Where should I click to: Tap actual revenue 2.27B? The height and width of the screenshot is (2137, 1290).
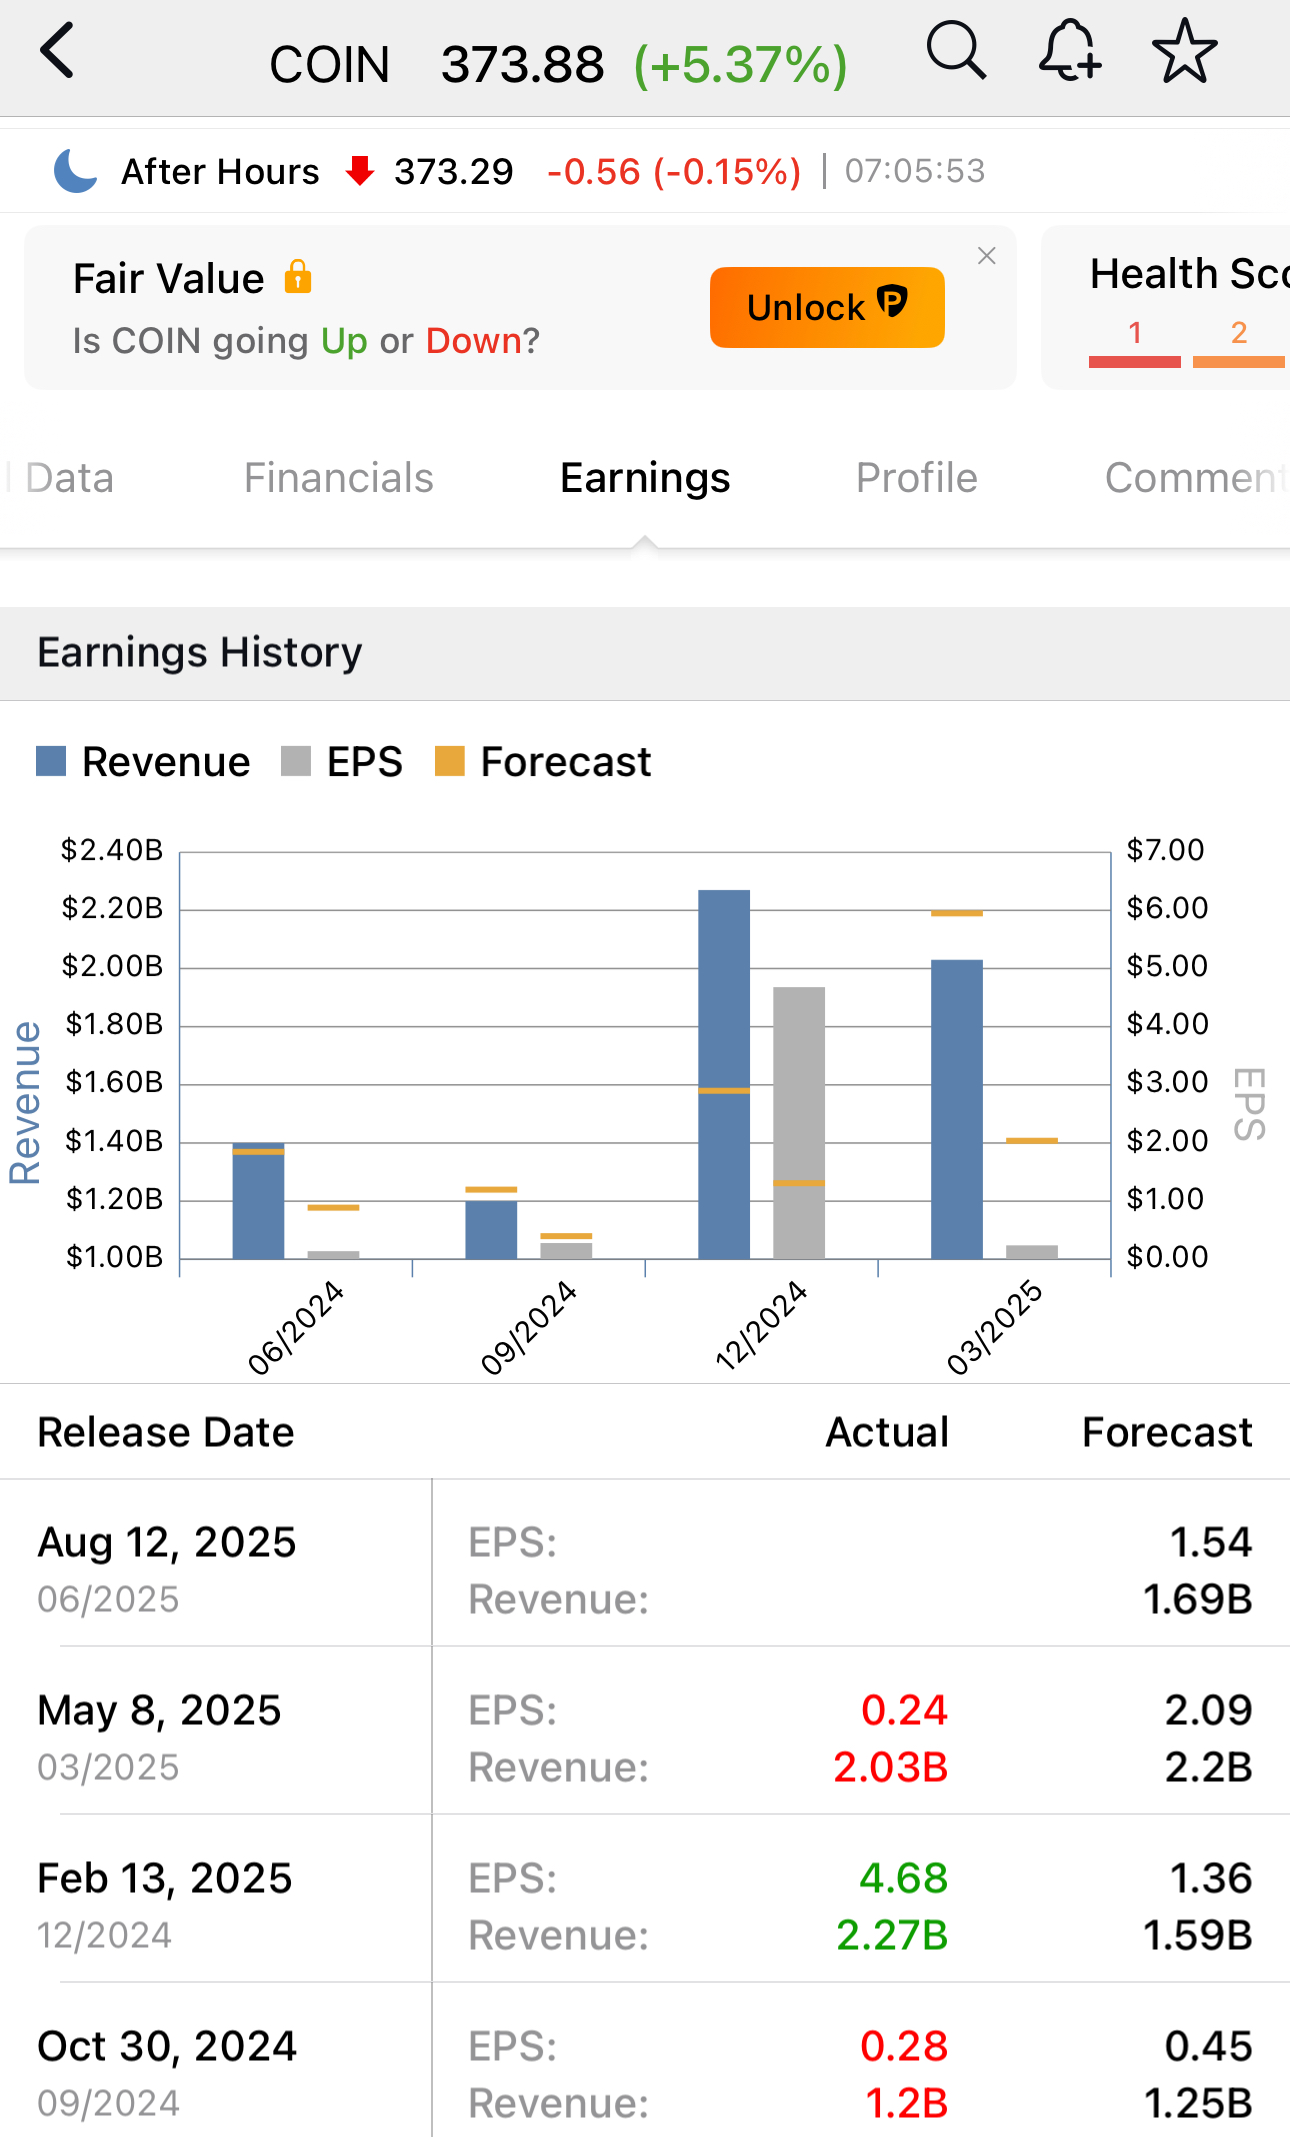click(892, 1935)
